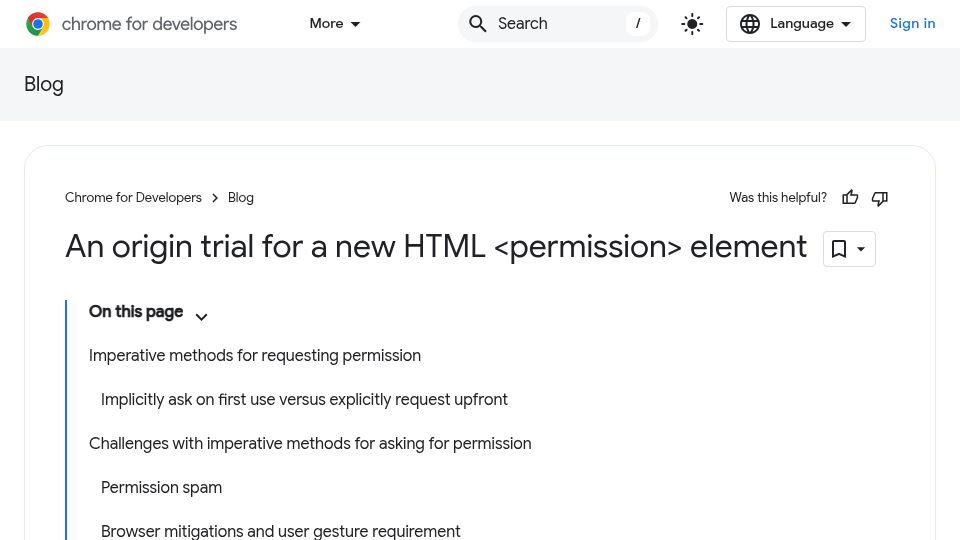Jump to Imperative methods for requesting permission
Screen dimensions: 960x540
[255, 356]
